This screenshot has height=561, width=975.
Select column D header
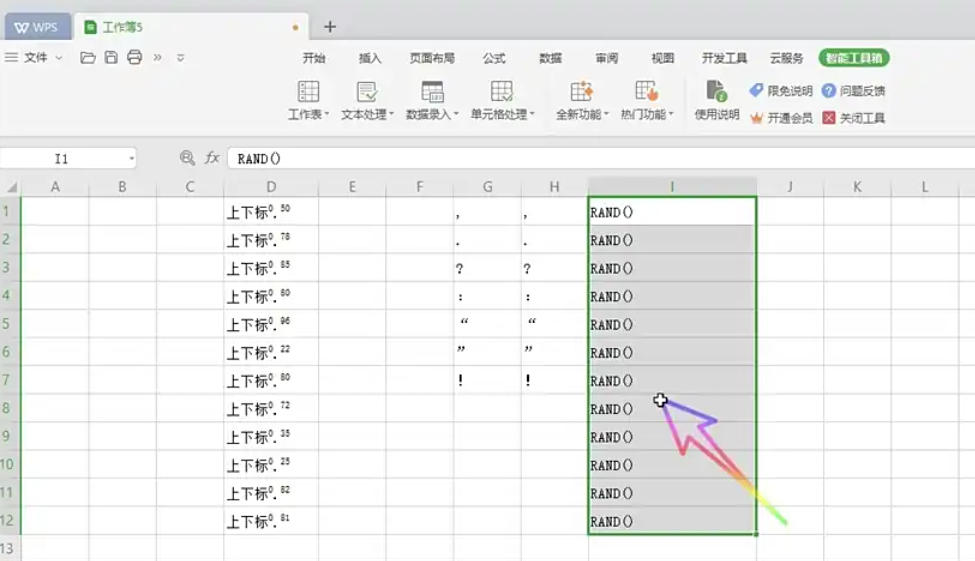pos(271,187)
